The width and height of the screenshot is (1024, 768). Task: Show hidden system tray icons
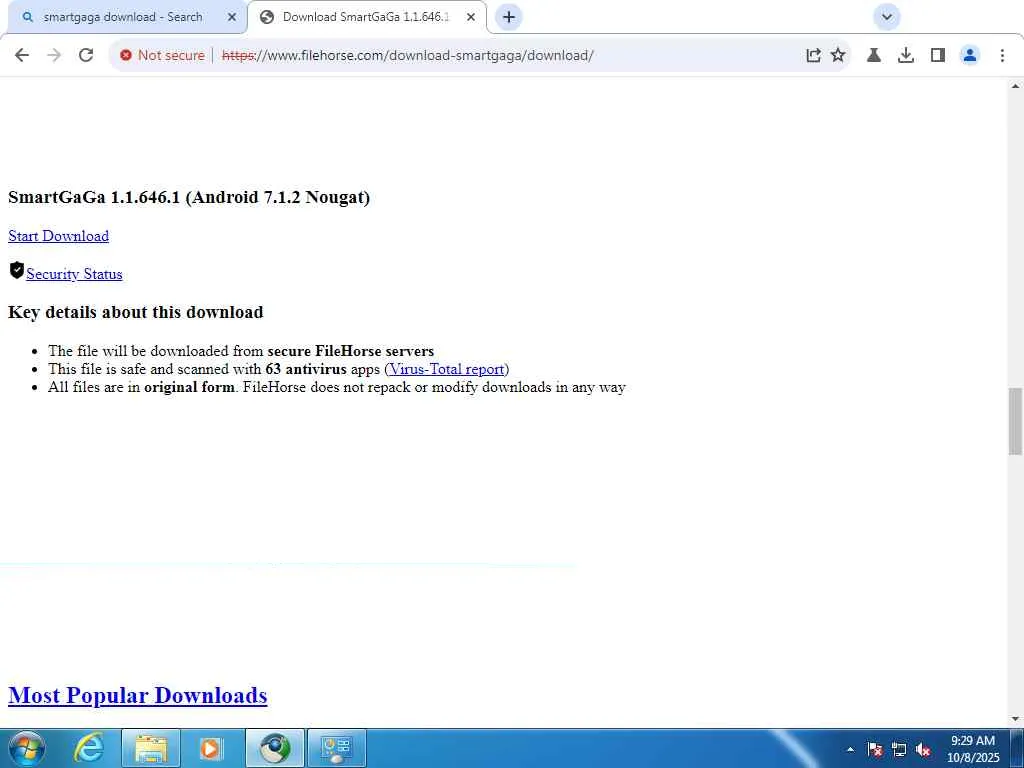pos(850,749)
